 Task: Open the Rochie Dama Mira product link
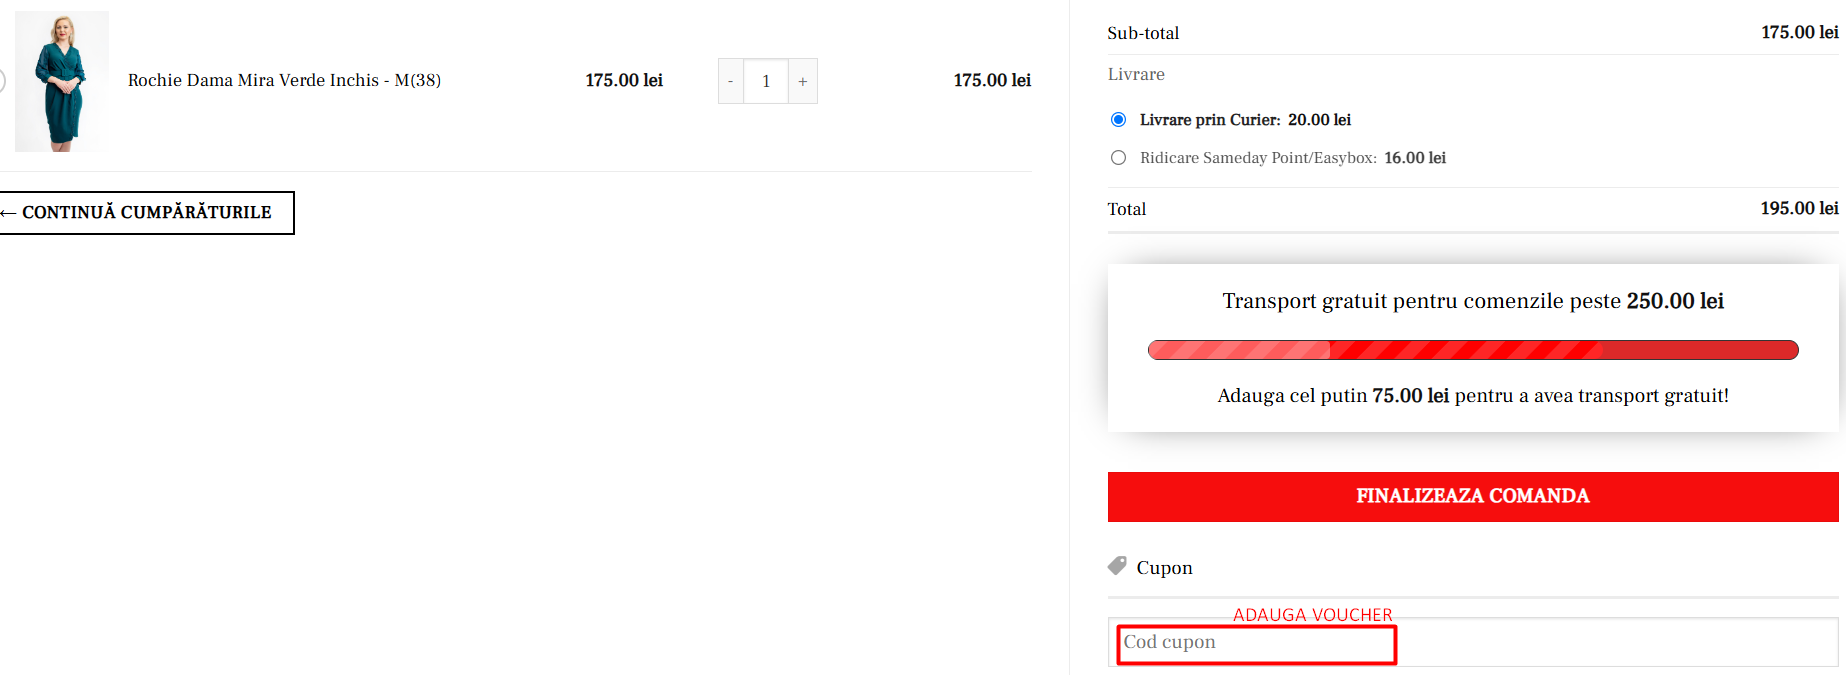(284, 80)
